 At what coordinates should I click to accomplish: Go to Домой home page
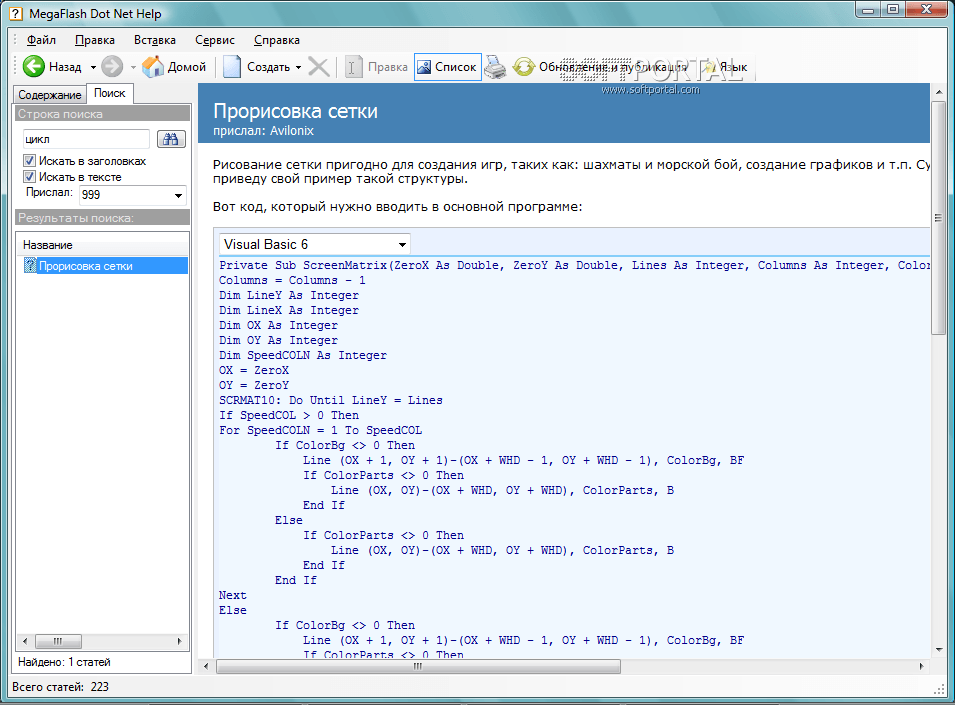174,67
